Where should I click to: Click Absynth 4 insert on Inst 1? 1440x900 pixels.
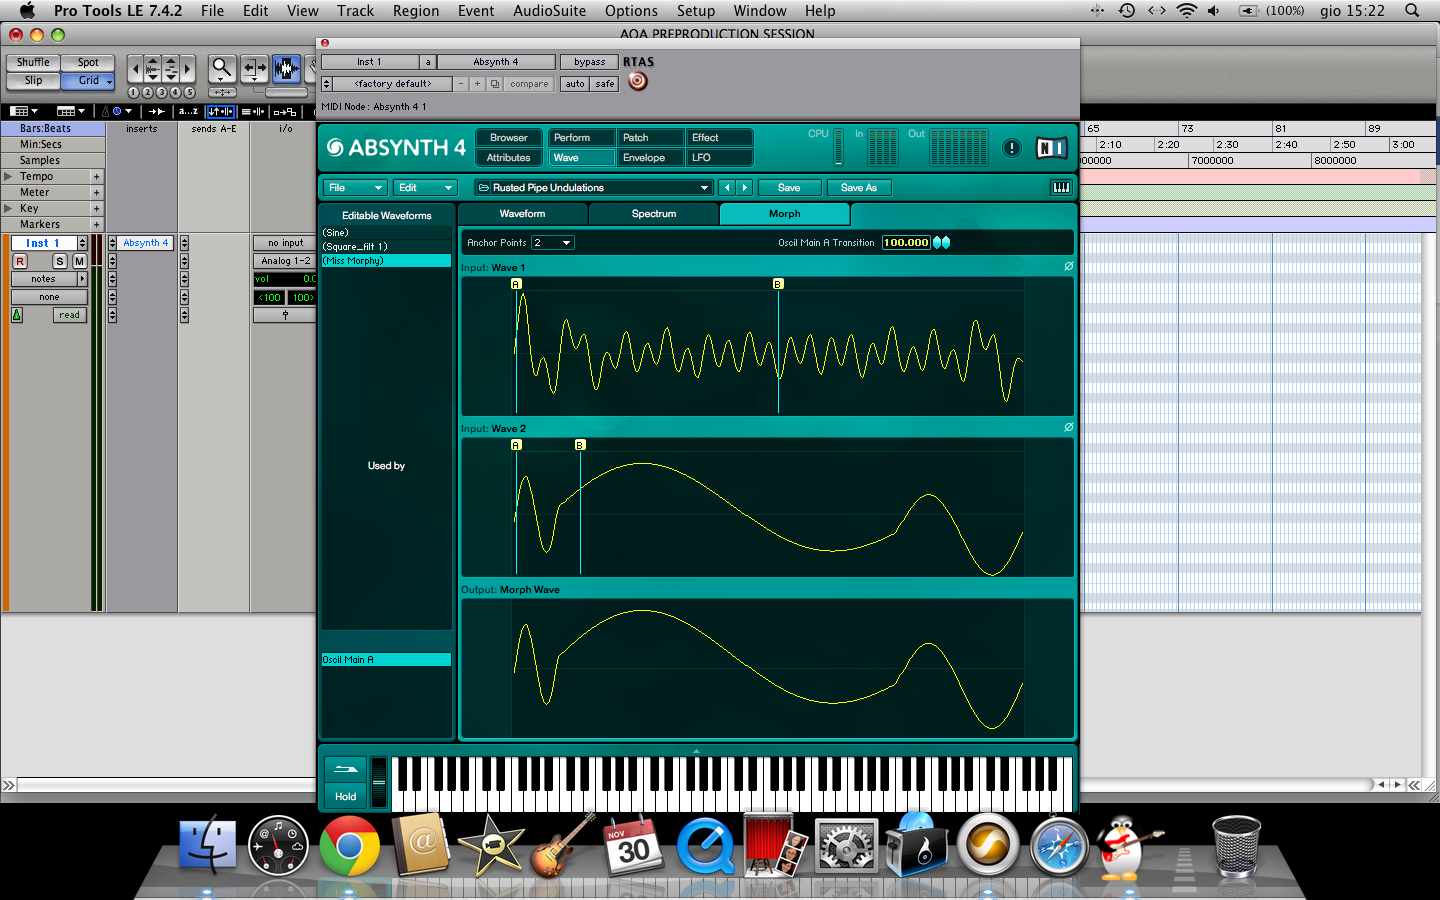(146, 243)
